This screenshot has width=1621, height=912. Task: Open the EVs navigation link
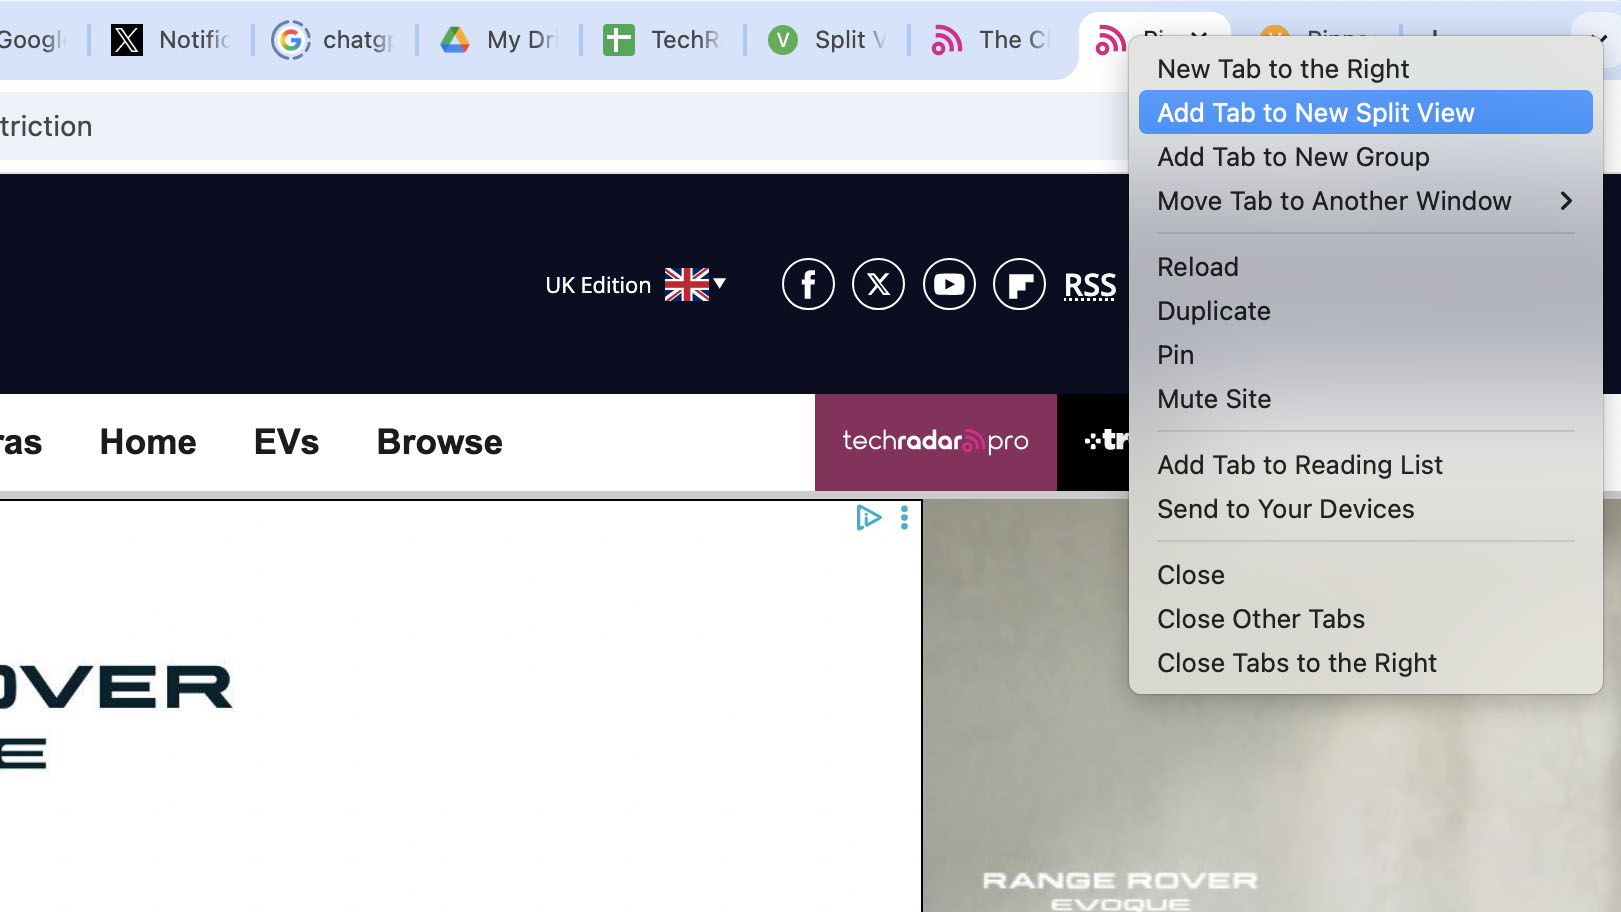tap(286, 442)
